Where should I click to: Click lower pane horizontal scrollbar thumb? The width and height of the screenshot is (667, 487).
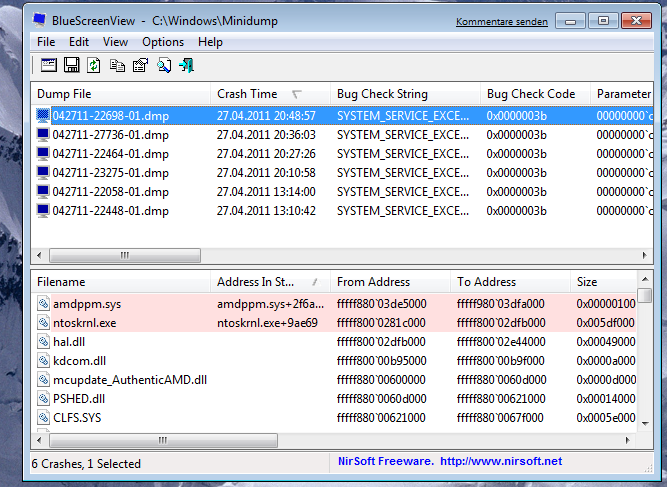[x=163, y=440]
